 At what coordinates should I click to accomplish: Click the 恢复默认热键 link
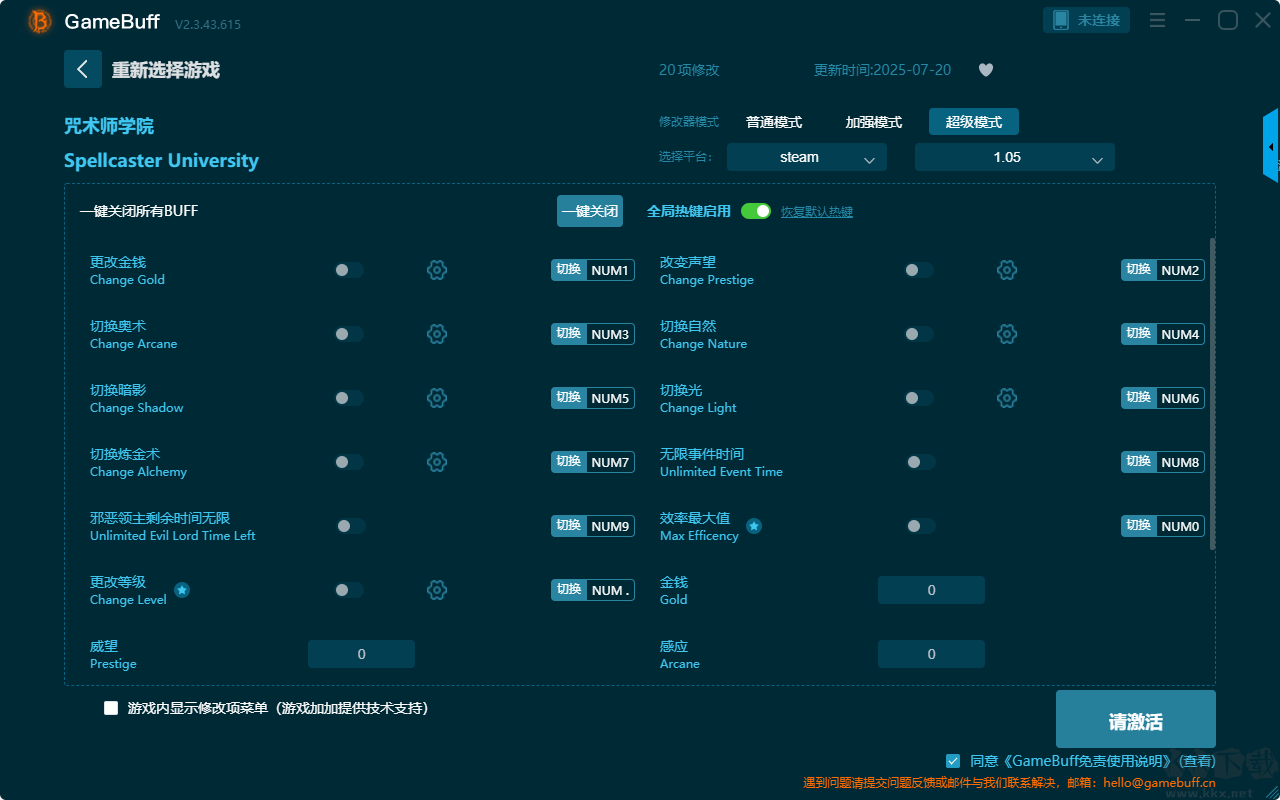817,212
